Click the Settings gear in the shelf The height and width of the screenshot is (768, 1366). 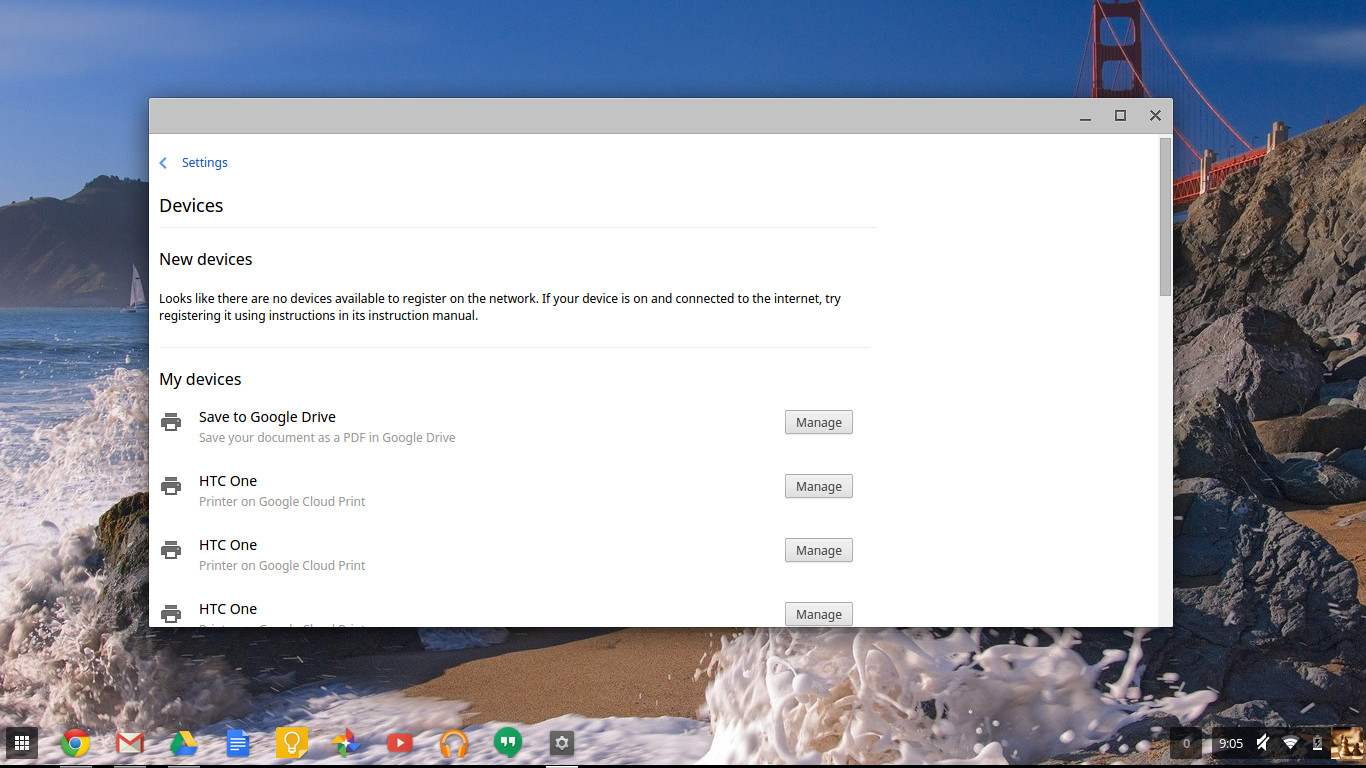pos(562,743)
